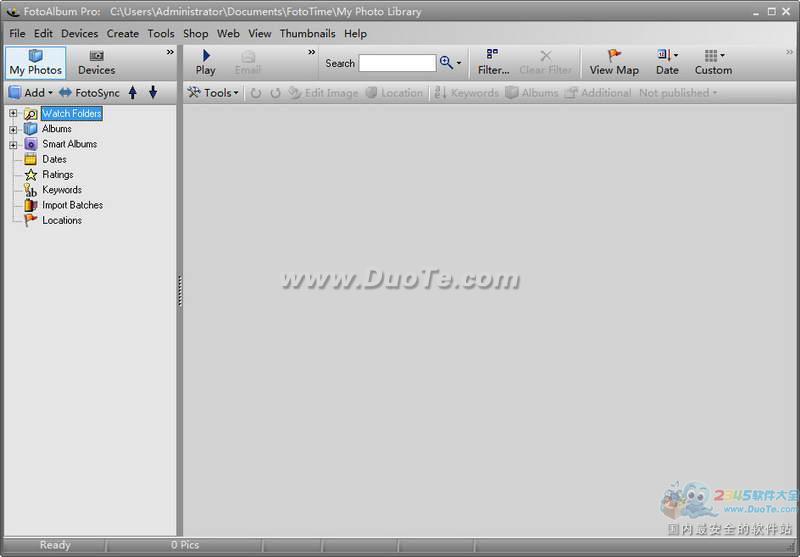Open the Shop menu
Screen dimensions: 800x557
click(195, 34)
